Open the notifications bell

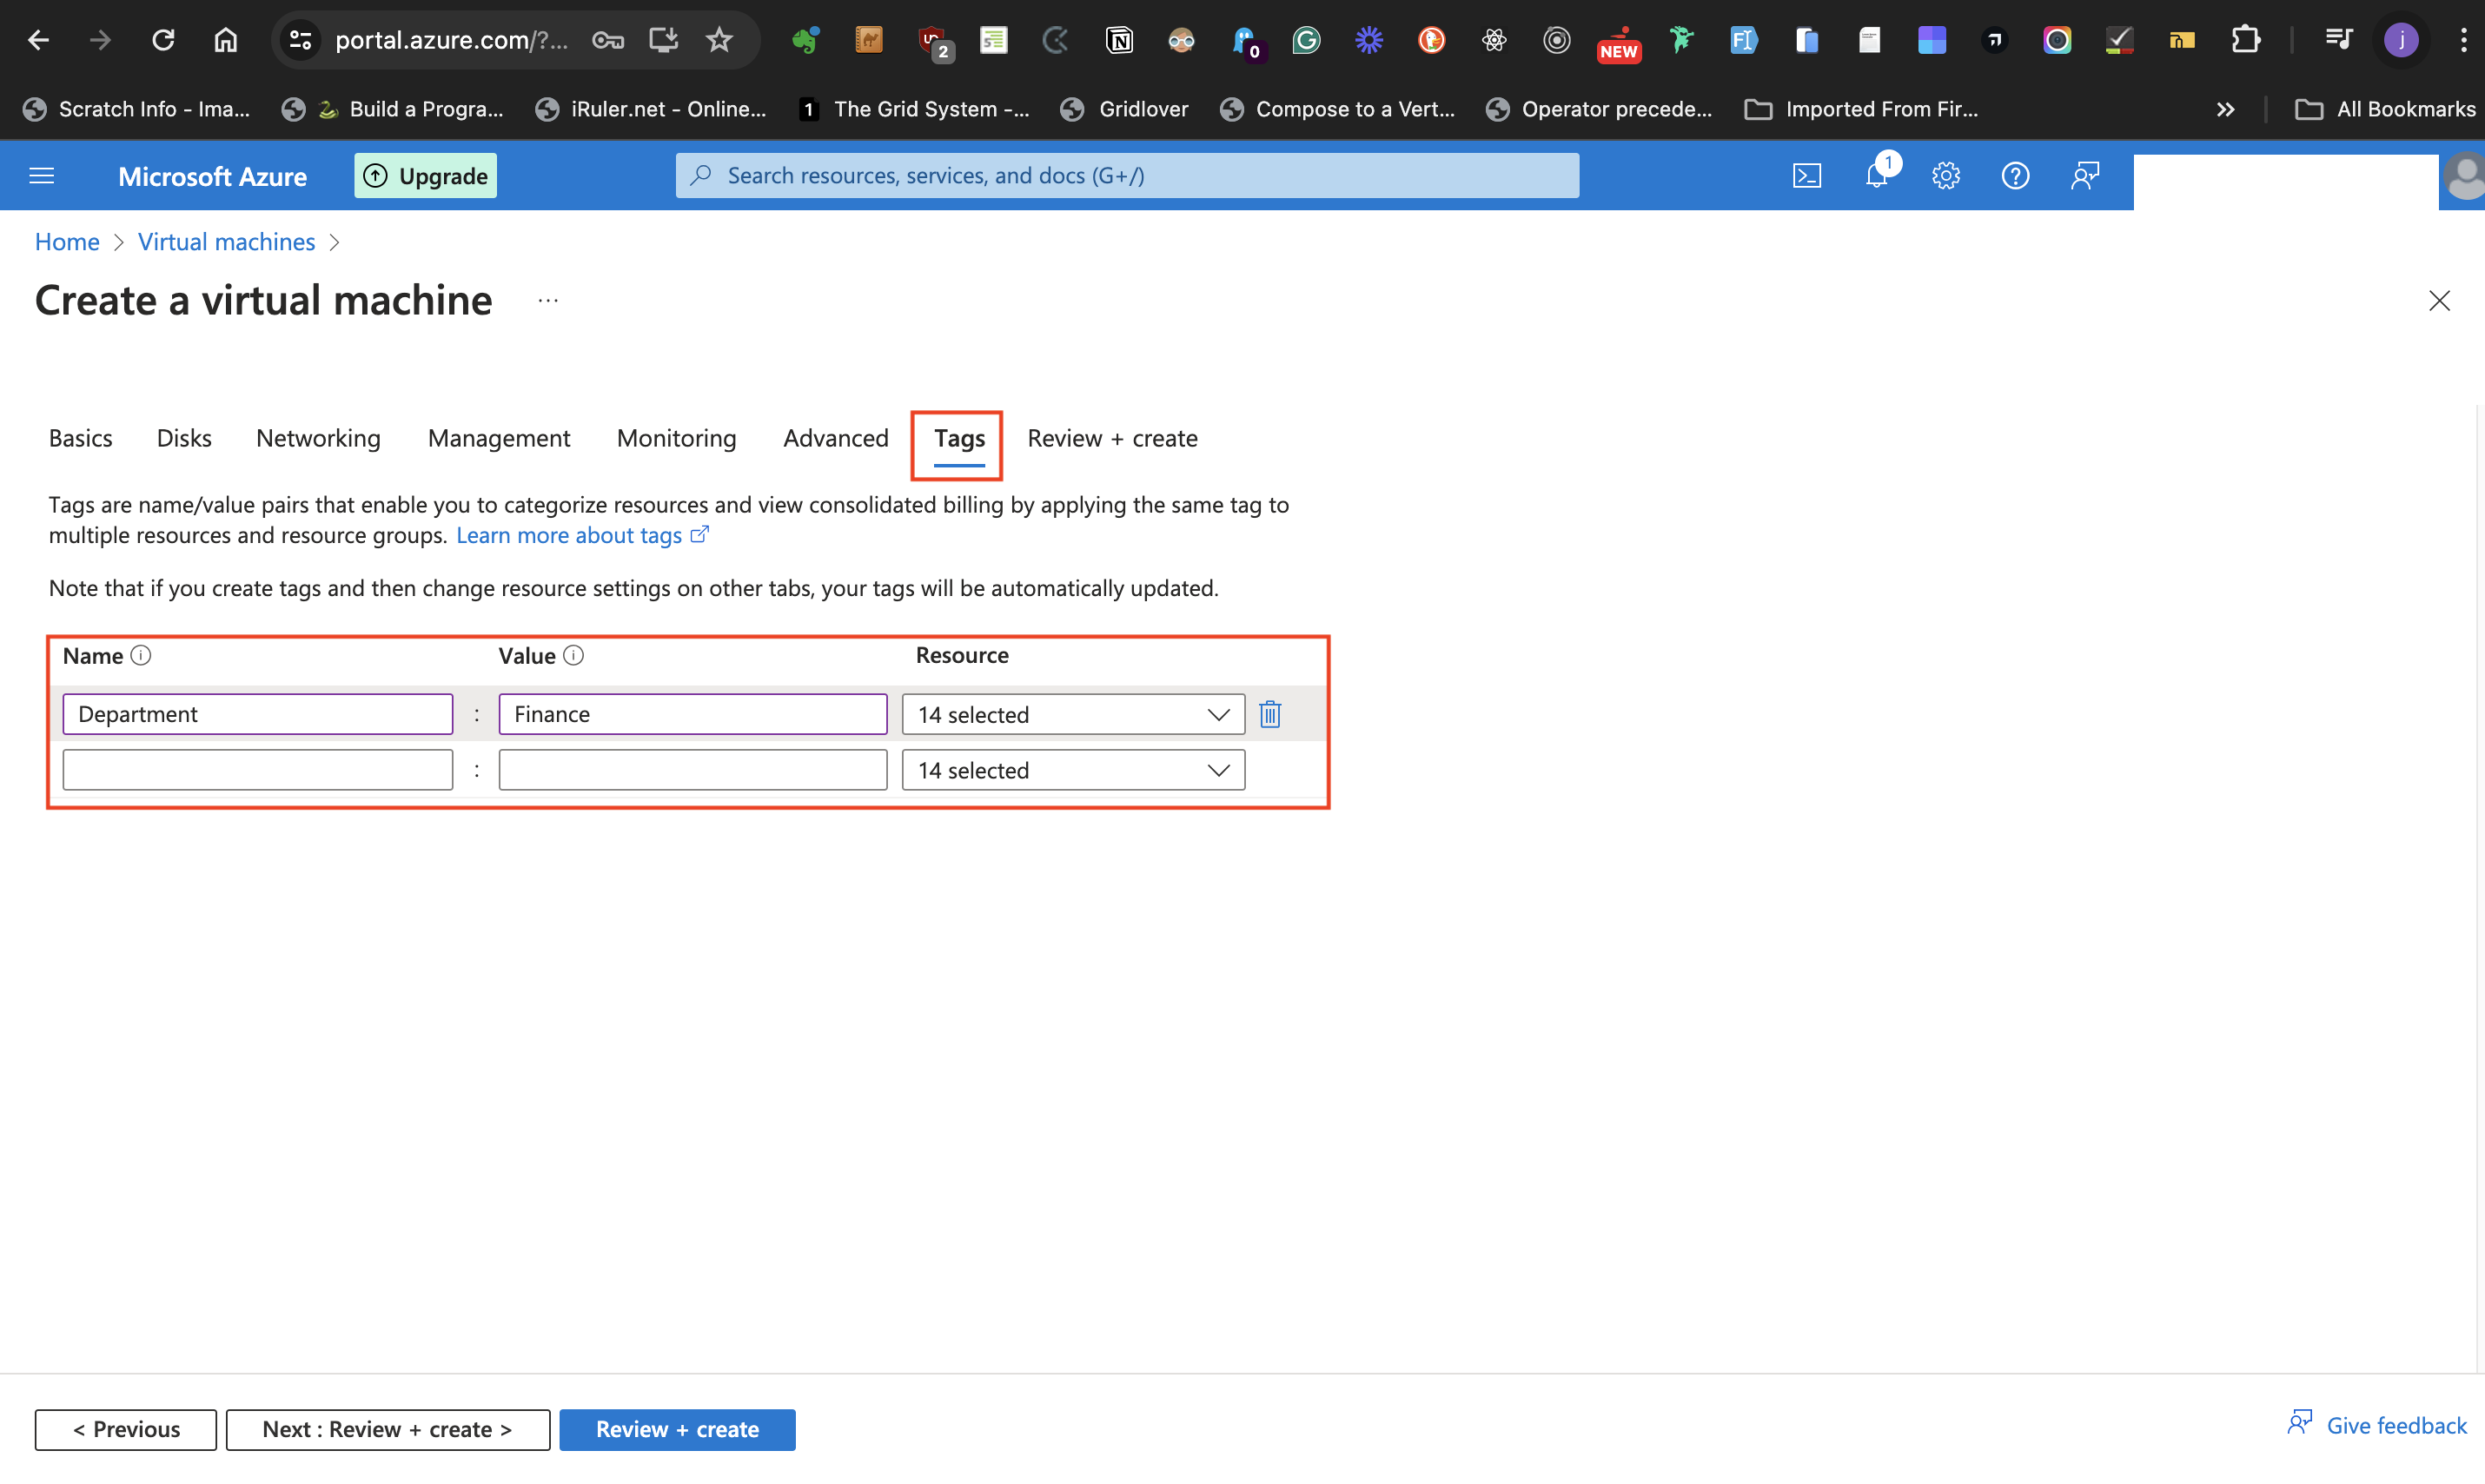[x=1876, y=176]
